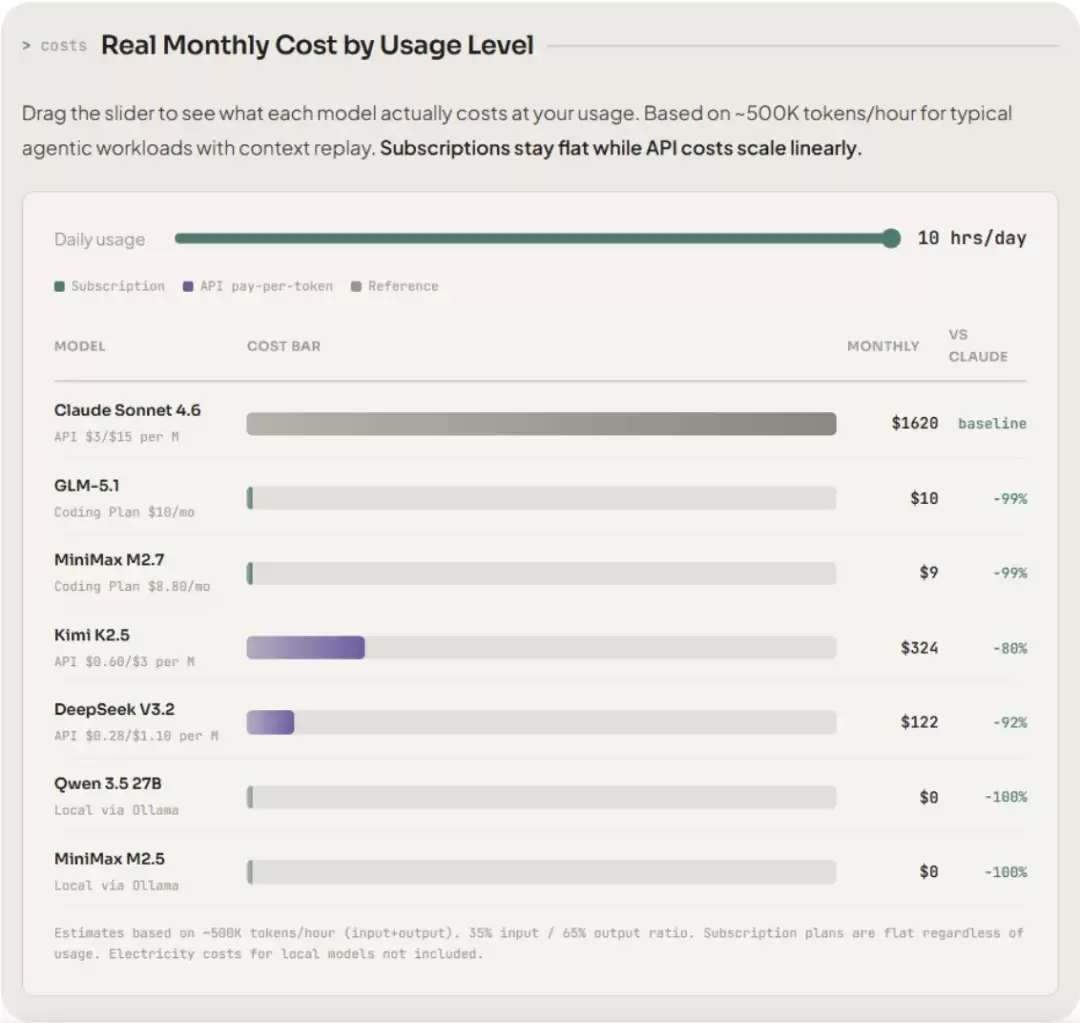Click the -80% value for Kimi K2.5

click(x=1010, y=648)
